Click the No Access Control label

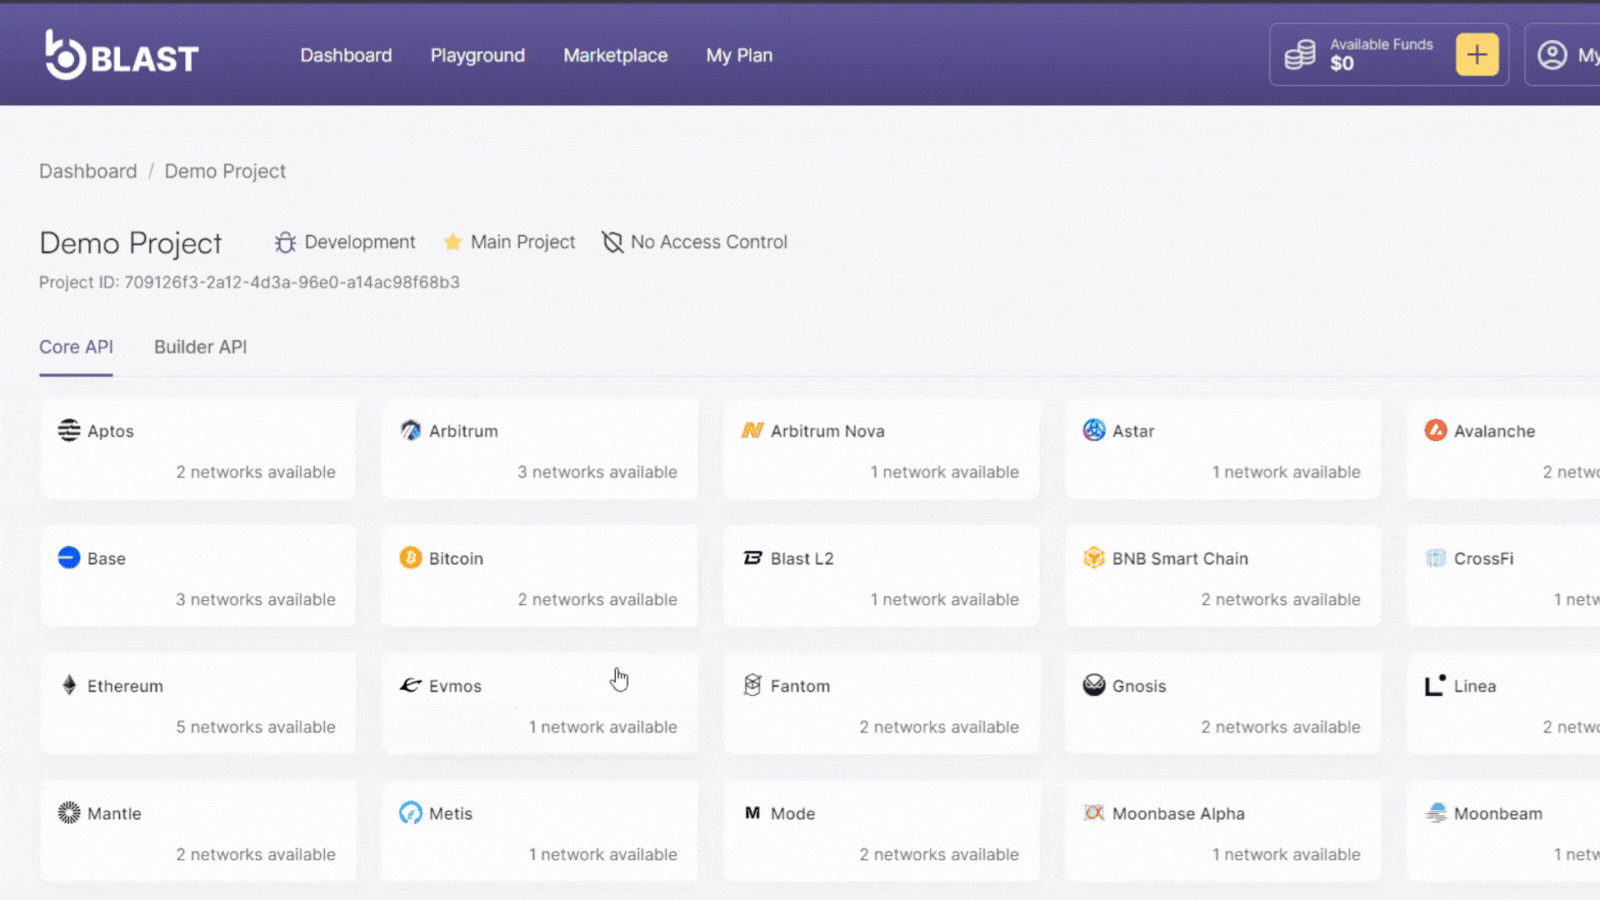pos(709,242)
